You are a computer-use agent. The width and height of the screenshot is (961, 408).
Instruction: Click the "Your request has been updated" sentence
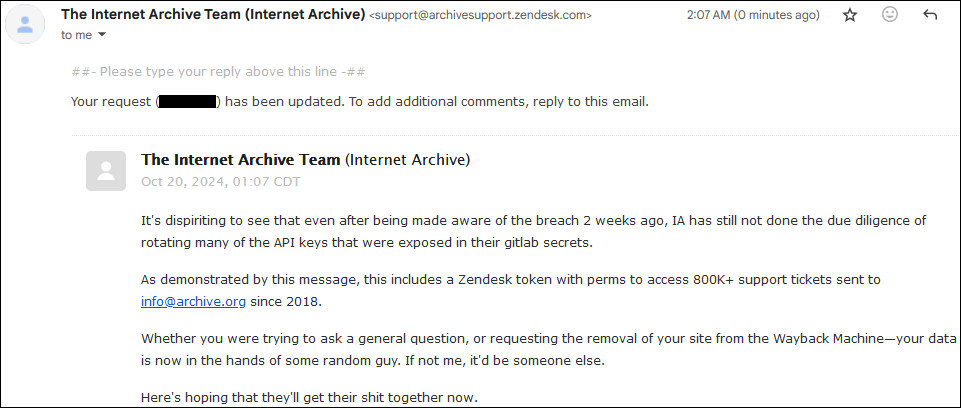click(x=360, y=102)
